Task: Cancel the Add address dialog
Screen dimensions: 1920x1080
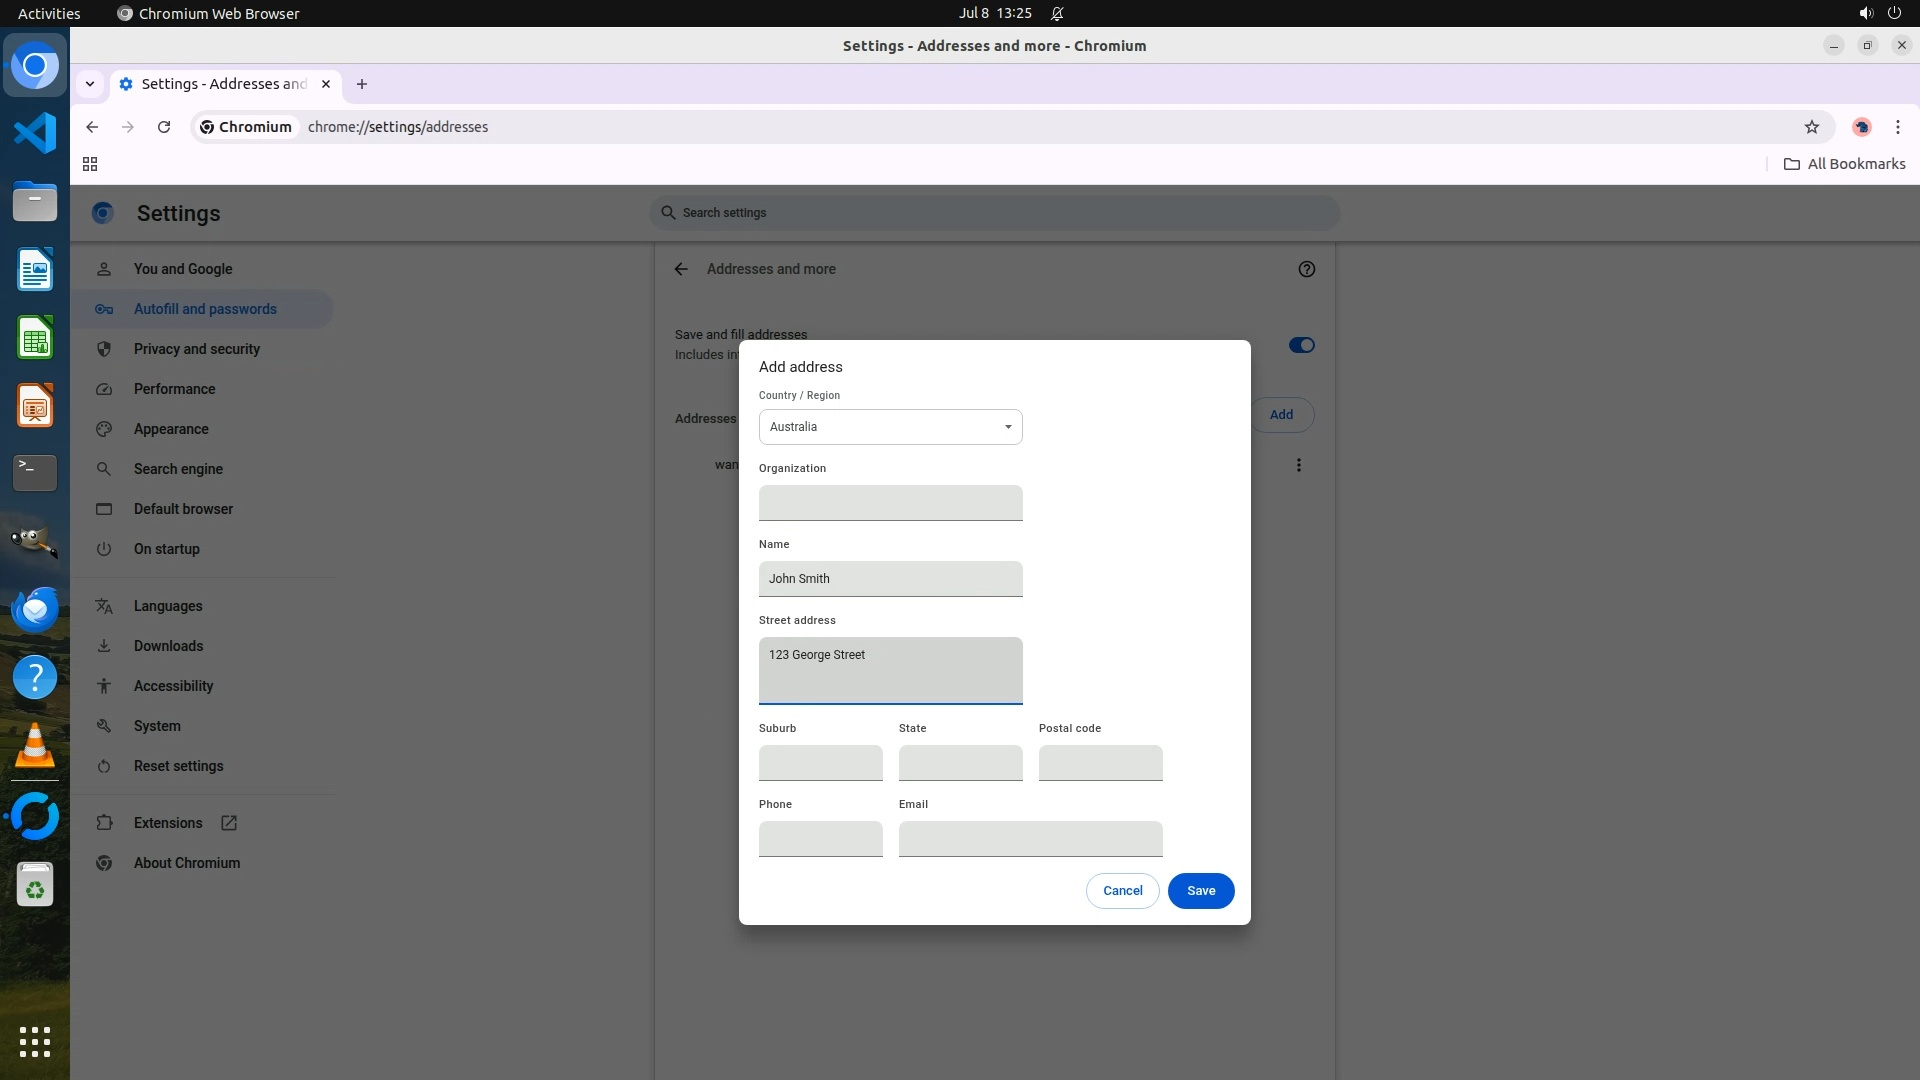Action: (x=1122, y=891)
